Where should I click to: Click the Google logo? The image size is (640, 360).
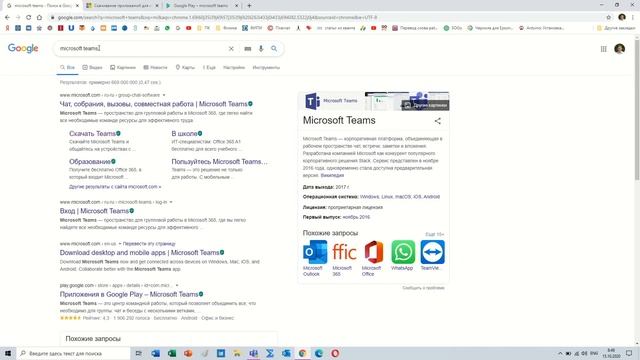point(23,48)
